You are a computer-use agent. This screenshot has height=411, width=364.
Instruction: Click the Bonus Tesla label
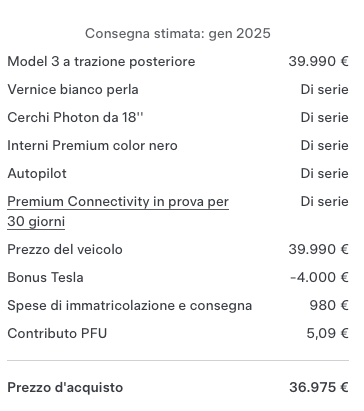coord(45,277)
